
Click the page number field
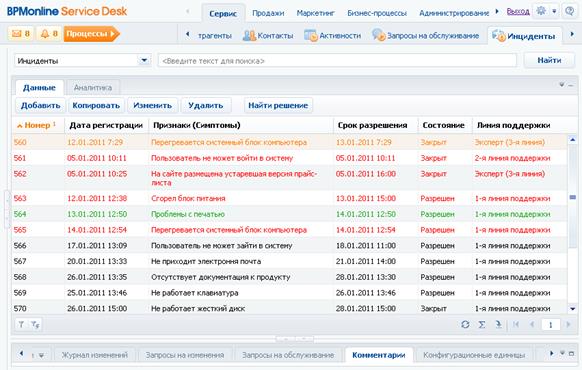coord(550,325)
